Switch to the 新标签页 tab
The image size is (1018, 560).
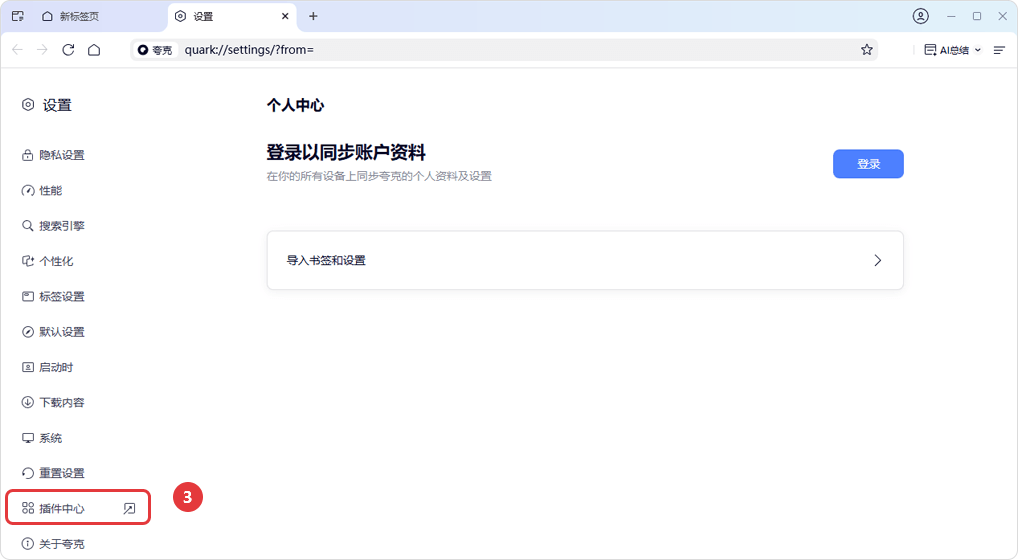(78, 16)
